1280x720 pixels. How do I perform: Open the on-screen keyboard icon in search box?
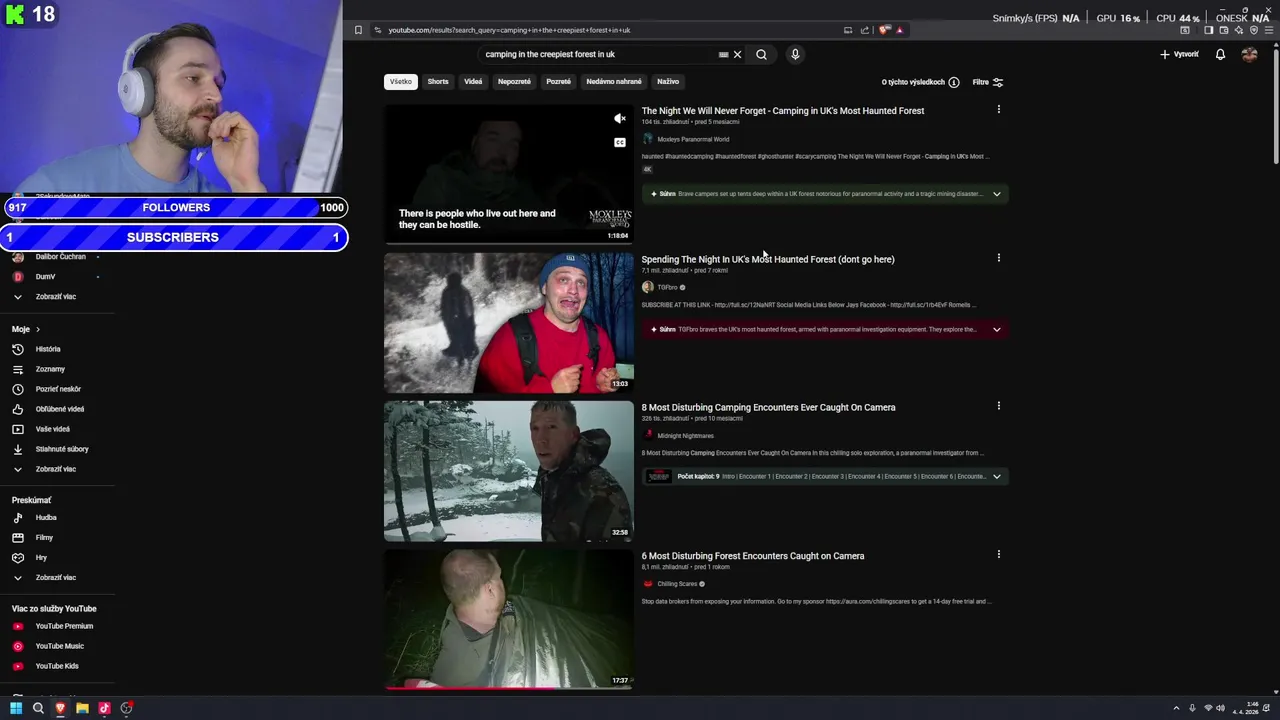[723, 55]
